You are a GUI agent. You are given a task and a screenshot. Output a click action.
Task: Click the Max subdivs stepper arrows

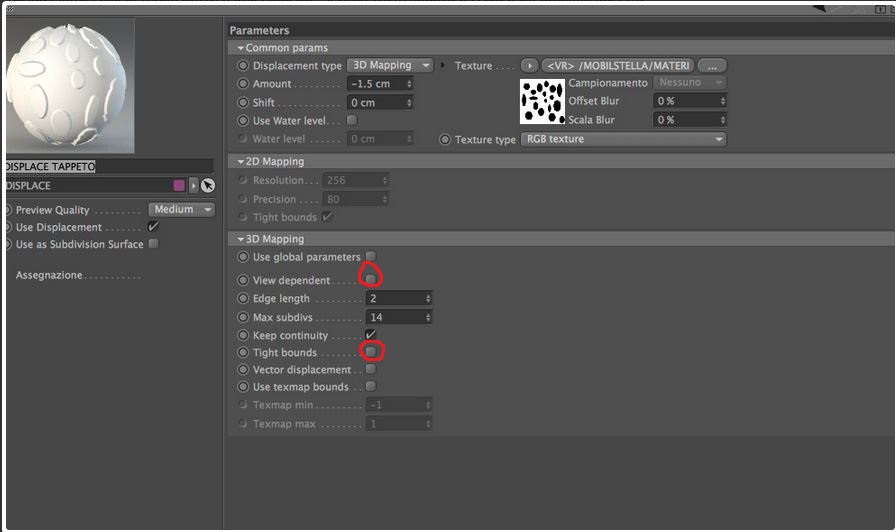click(428, 317)
